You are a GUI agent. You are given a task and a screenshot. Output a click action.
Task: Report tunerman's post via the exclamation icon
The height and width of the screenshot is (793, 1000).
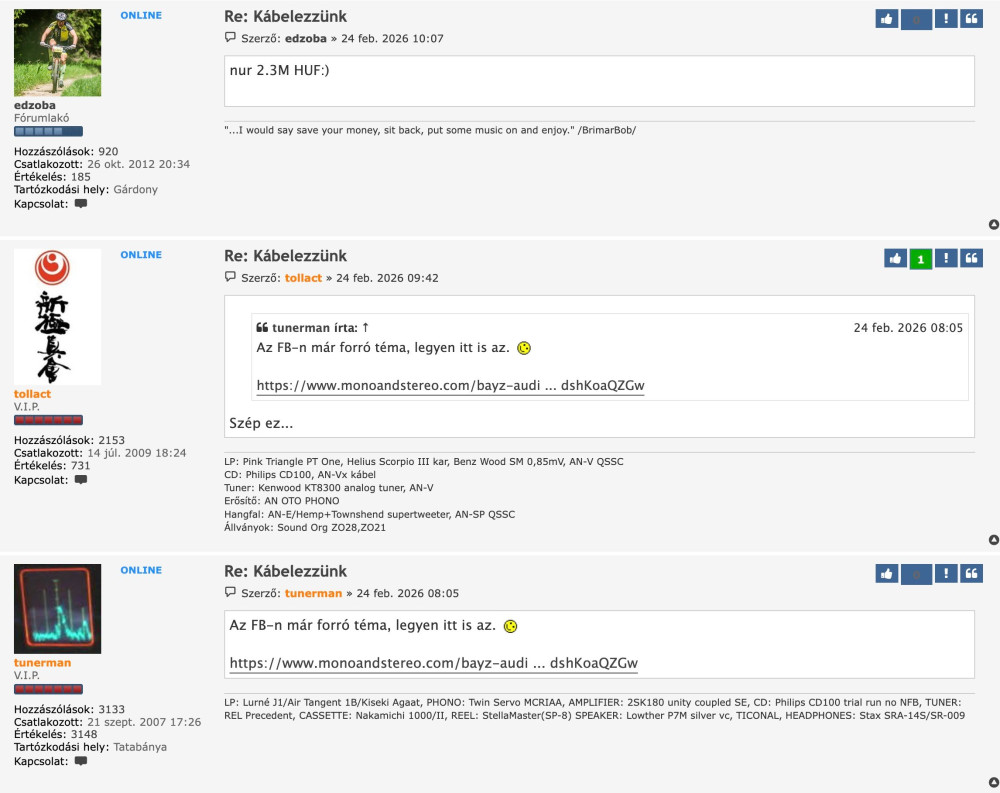[x=945, y=573]
